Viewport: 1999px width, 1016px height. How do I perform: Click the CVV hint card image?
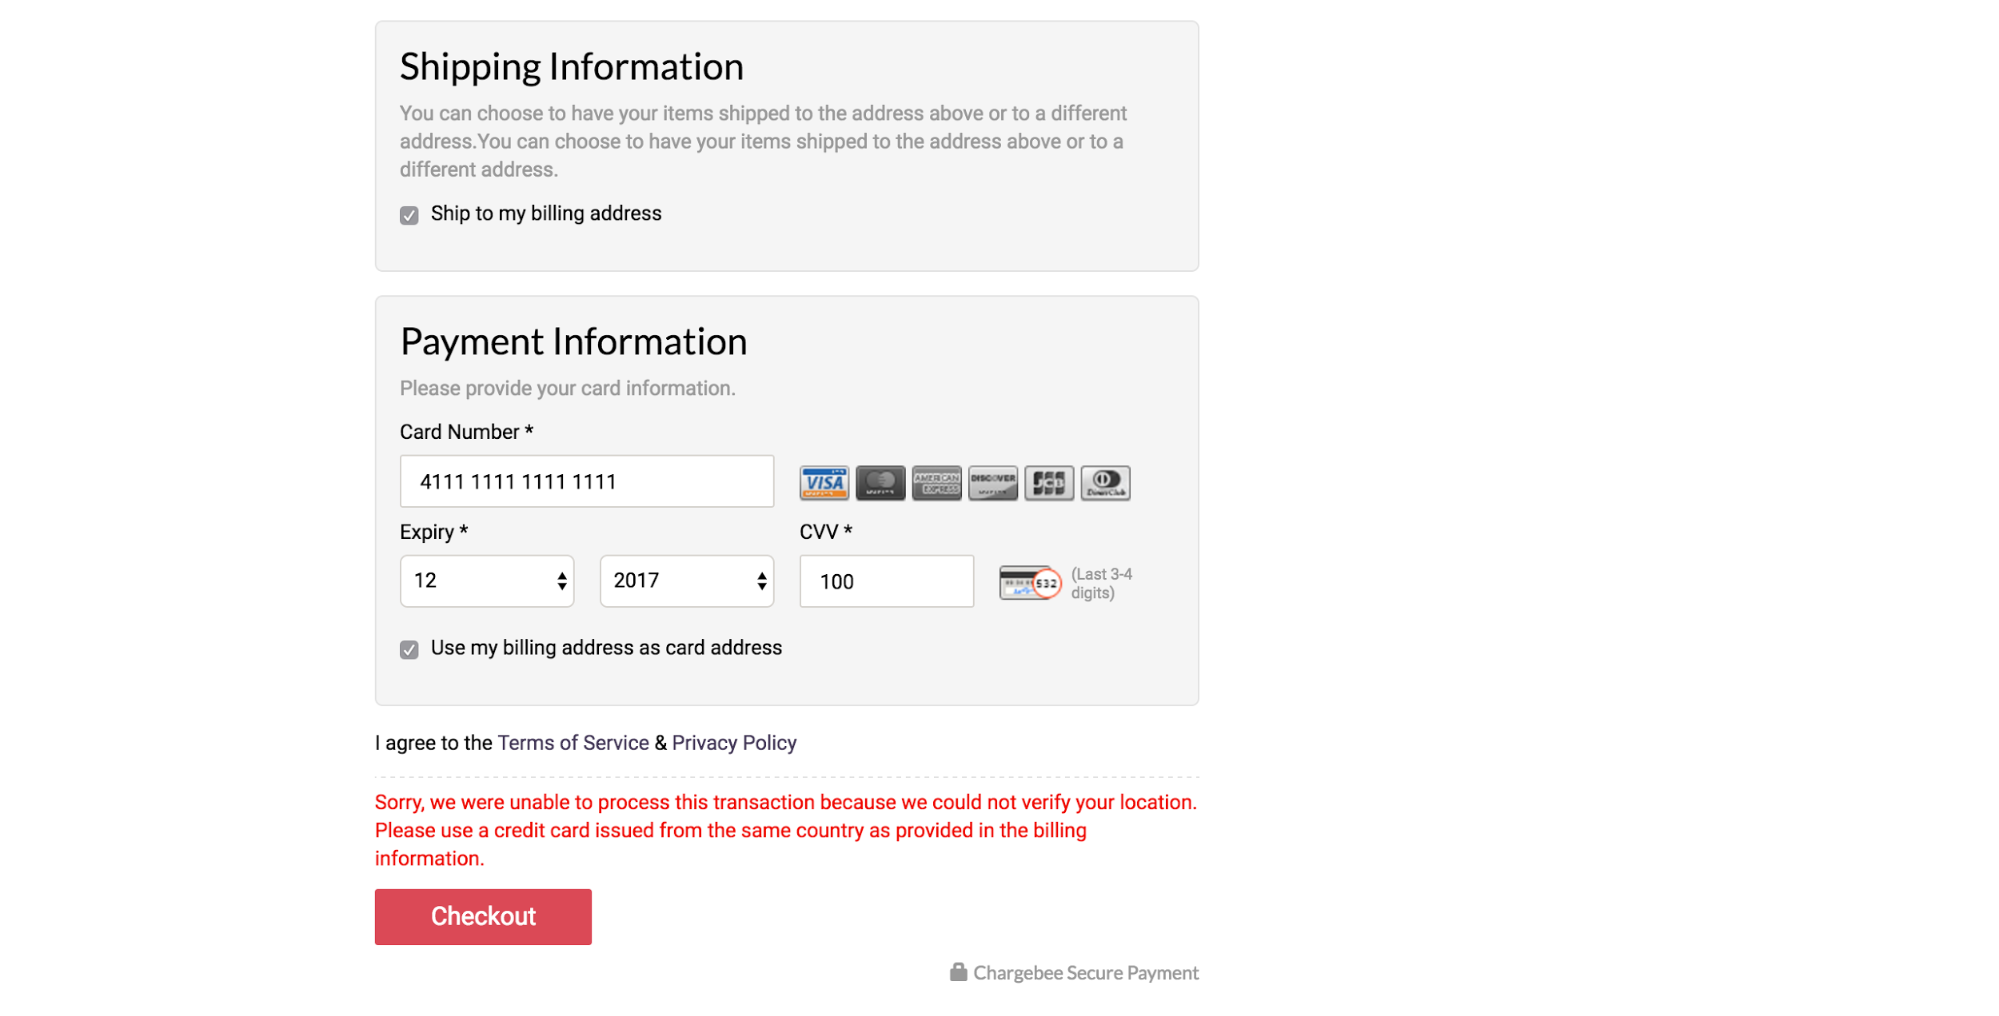click(x=1029, y=582)
